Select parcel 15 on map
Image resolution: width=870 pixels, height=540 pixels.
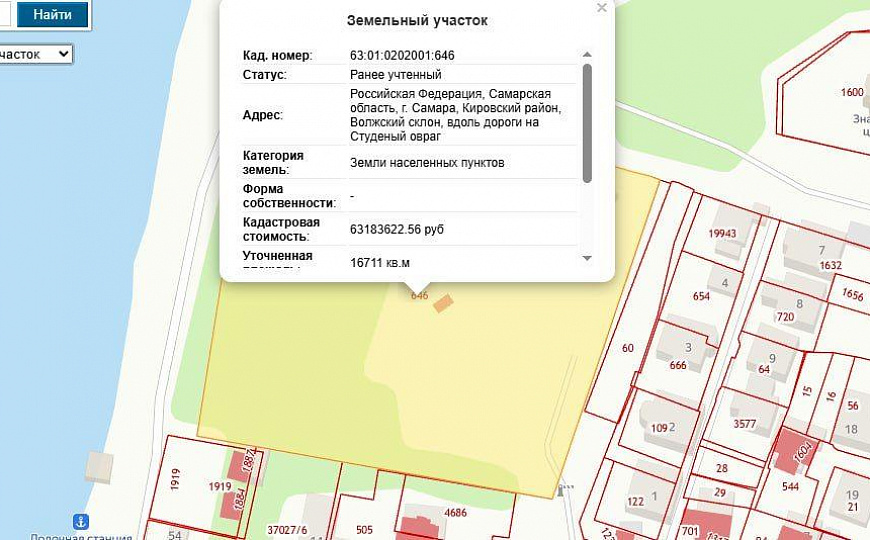[807, 391]
